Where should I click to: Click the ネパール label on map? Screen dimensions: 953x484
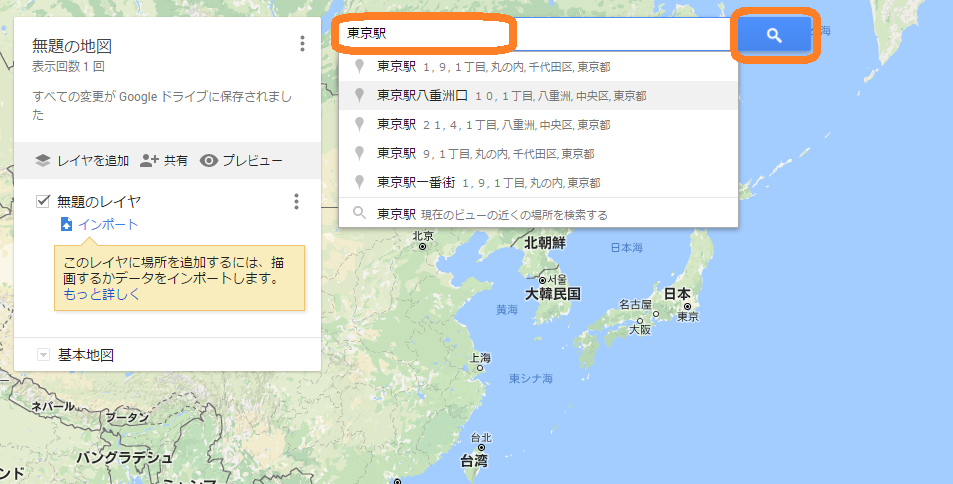click(x=53, y=406)
